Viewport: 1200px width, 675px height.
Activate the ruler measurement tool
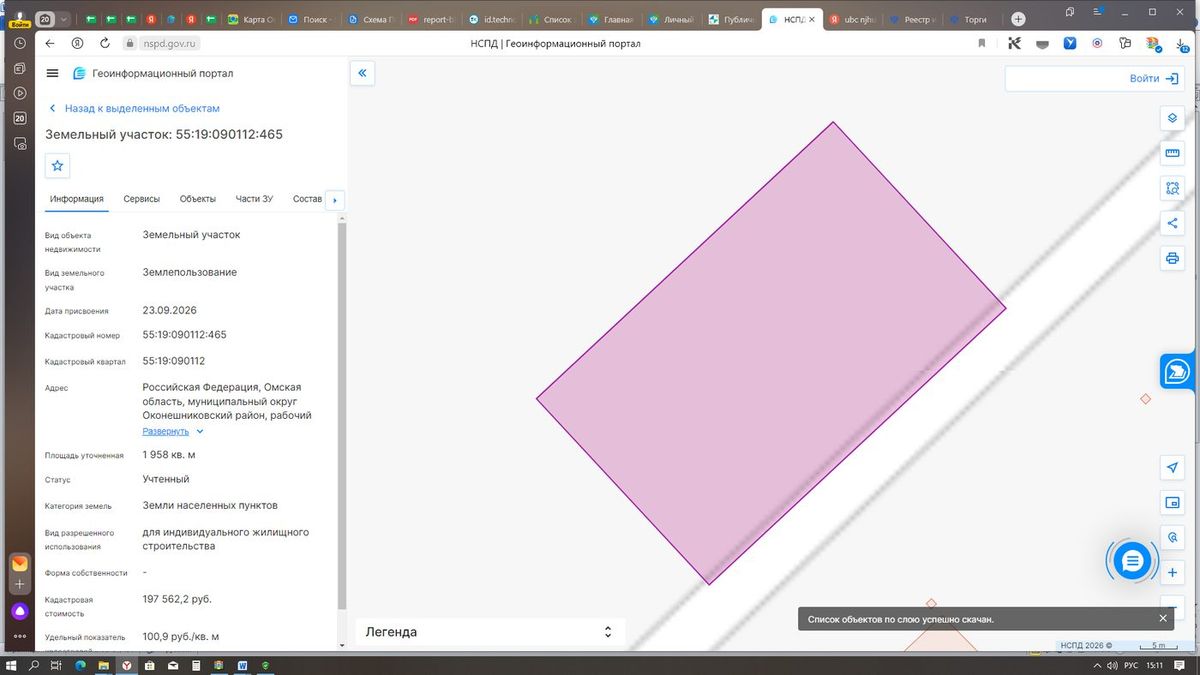(x=1172, y=153)
